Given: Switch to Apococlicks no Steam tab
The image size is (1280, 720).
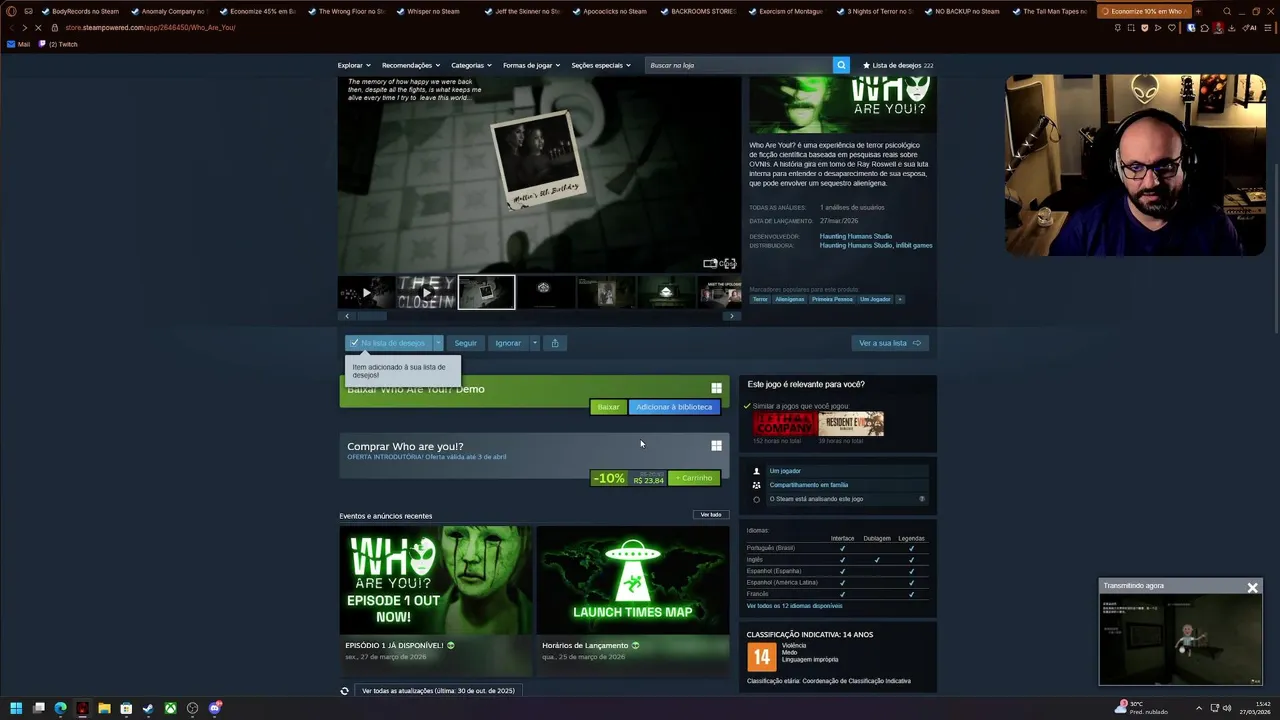Looking at the screenshot, I should [x=611, y=11].
